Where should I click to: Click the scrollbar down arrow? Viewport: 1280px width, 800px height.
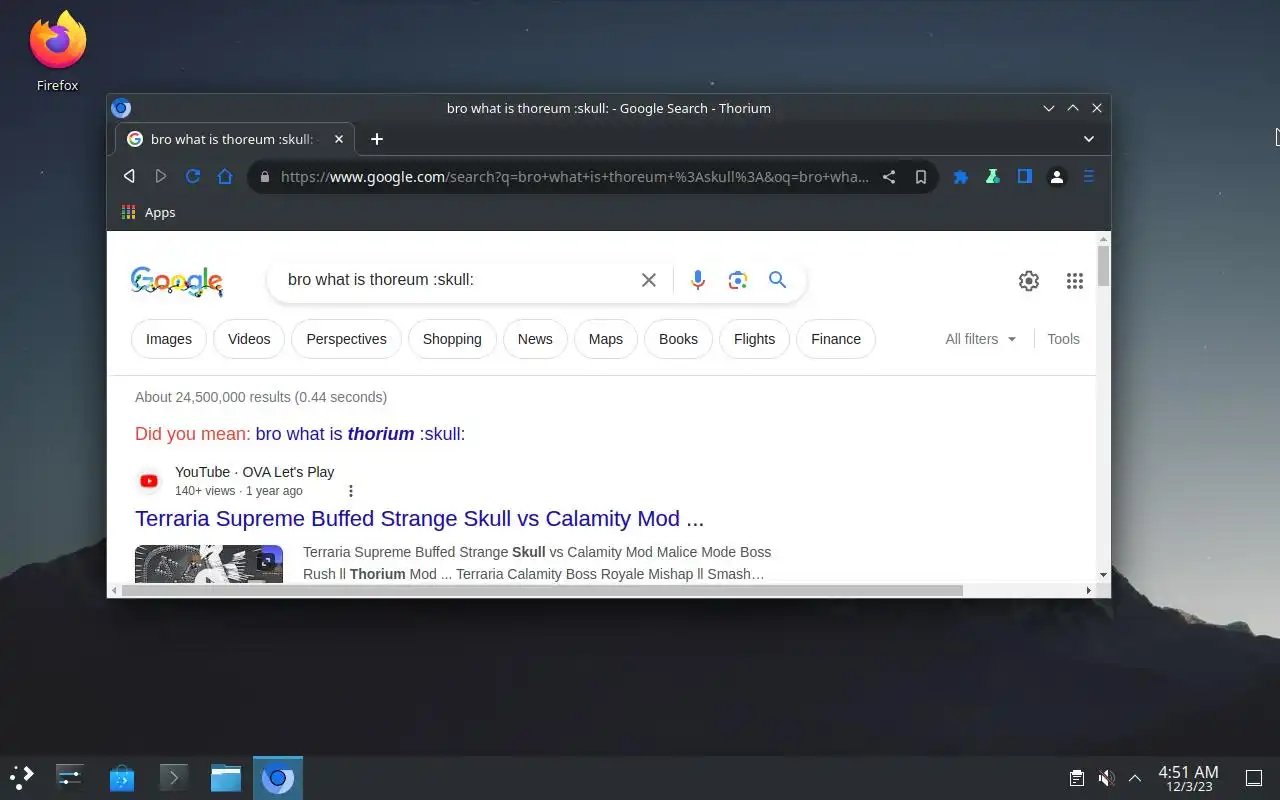(1104, 575)
